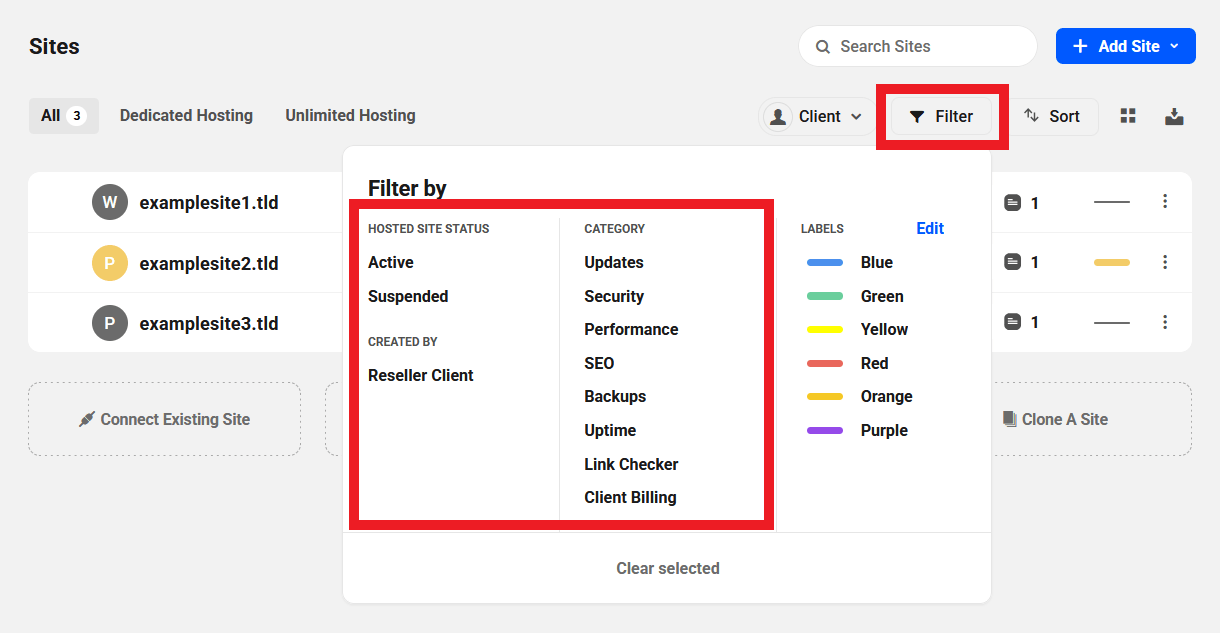Filter by Reseller Client creator
The width and height of the screenshot is (1220, 633).
pyautogui.click(x=421, y=375)
